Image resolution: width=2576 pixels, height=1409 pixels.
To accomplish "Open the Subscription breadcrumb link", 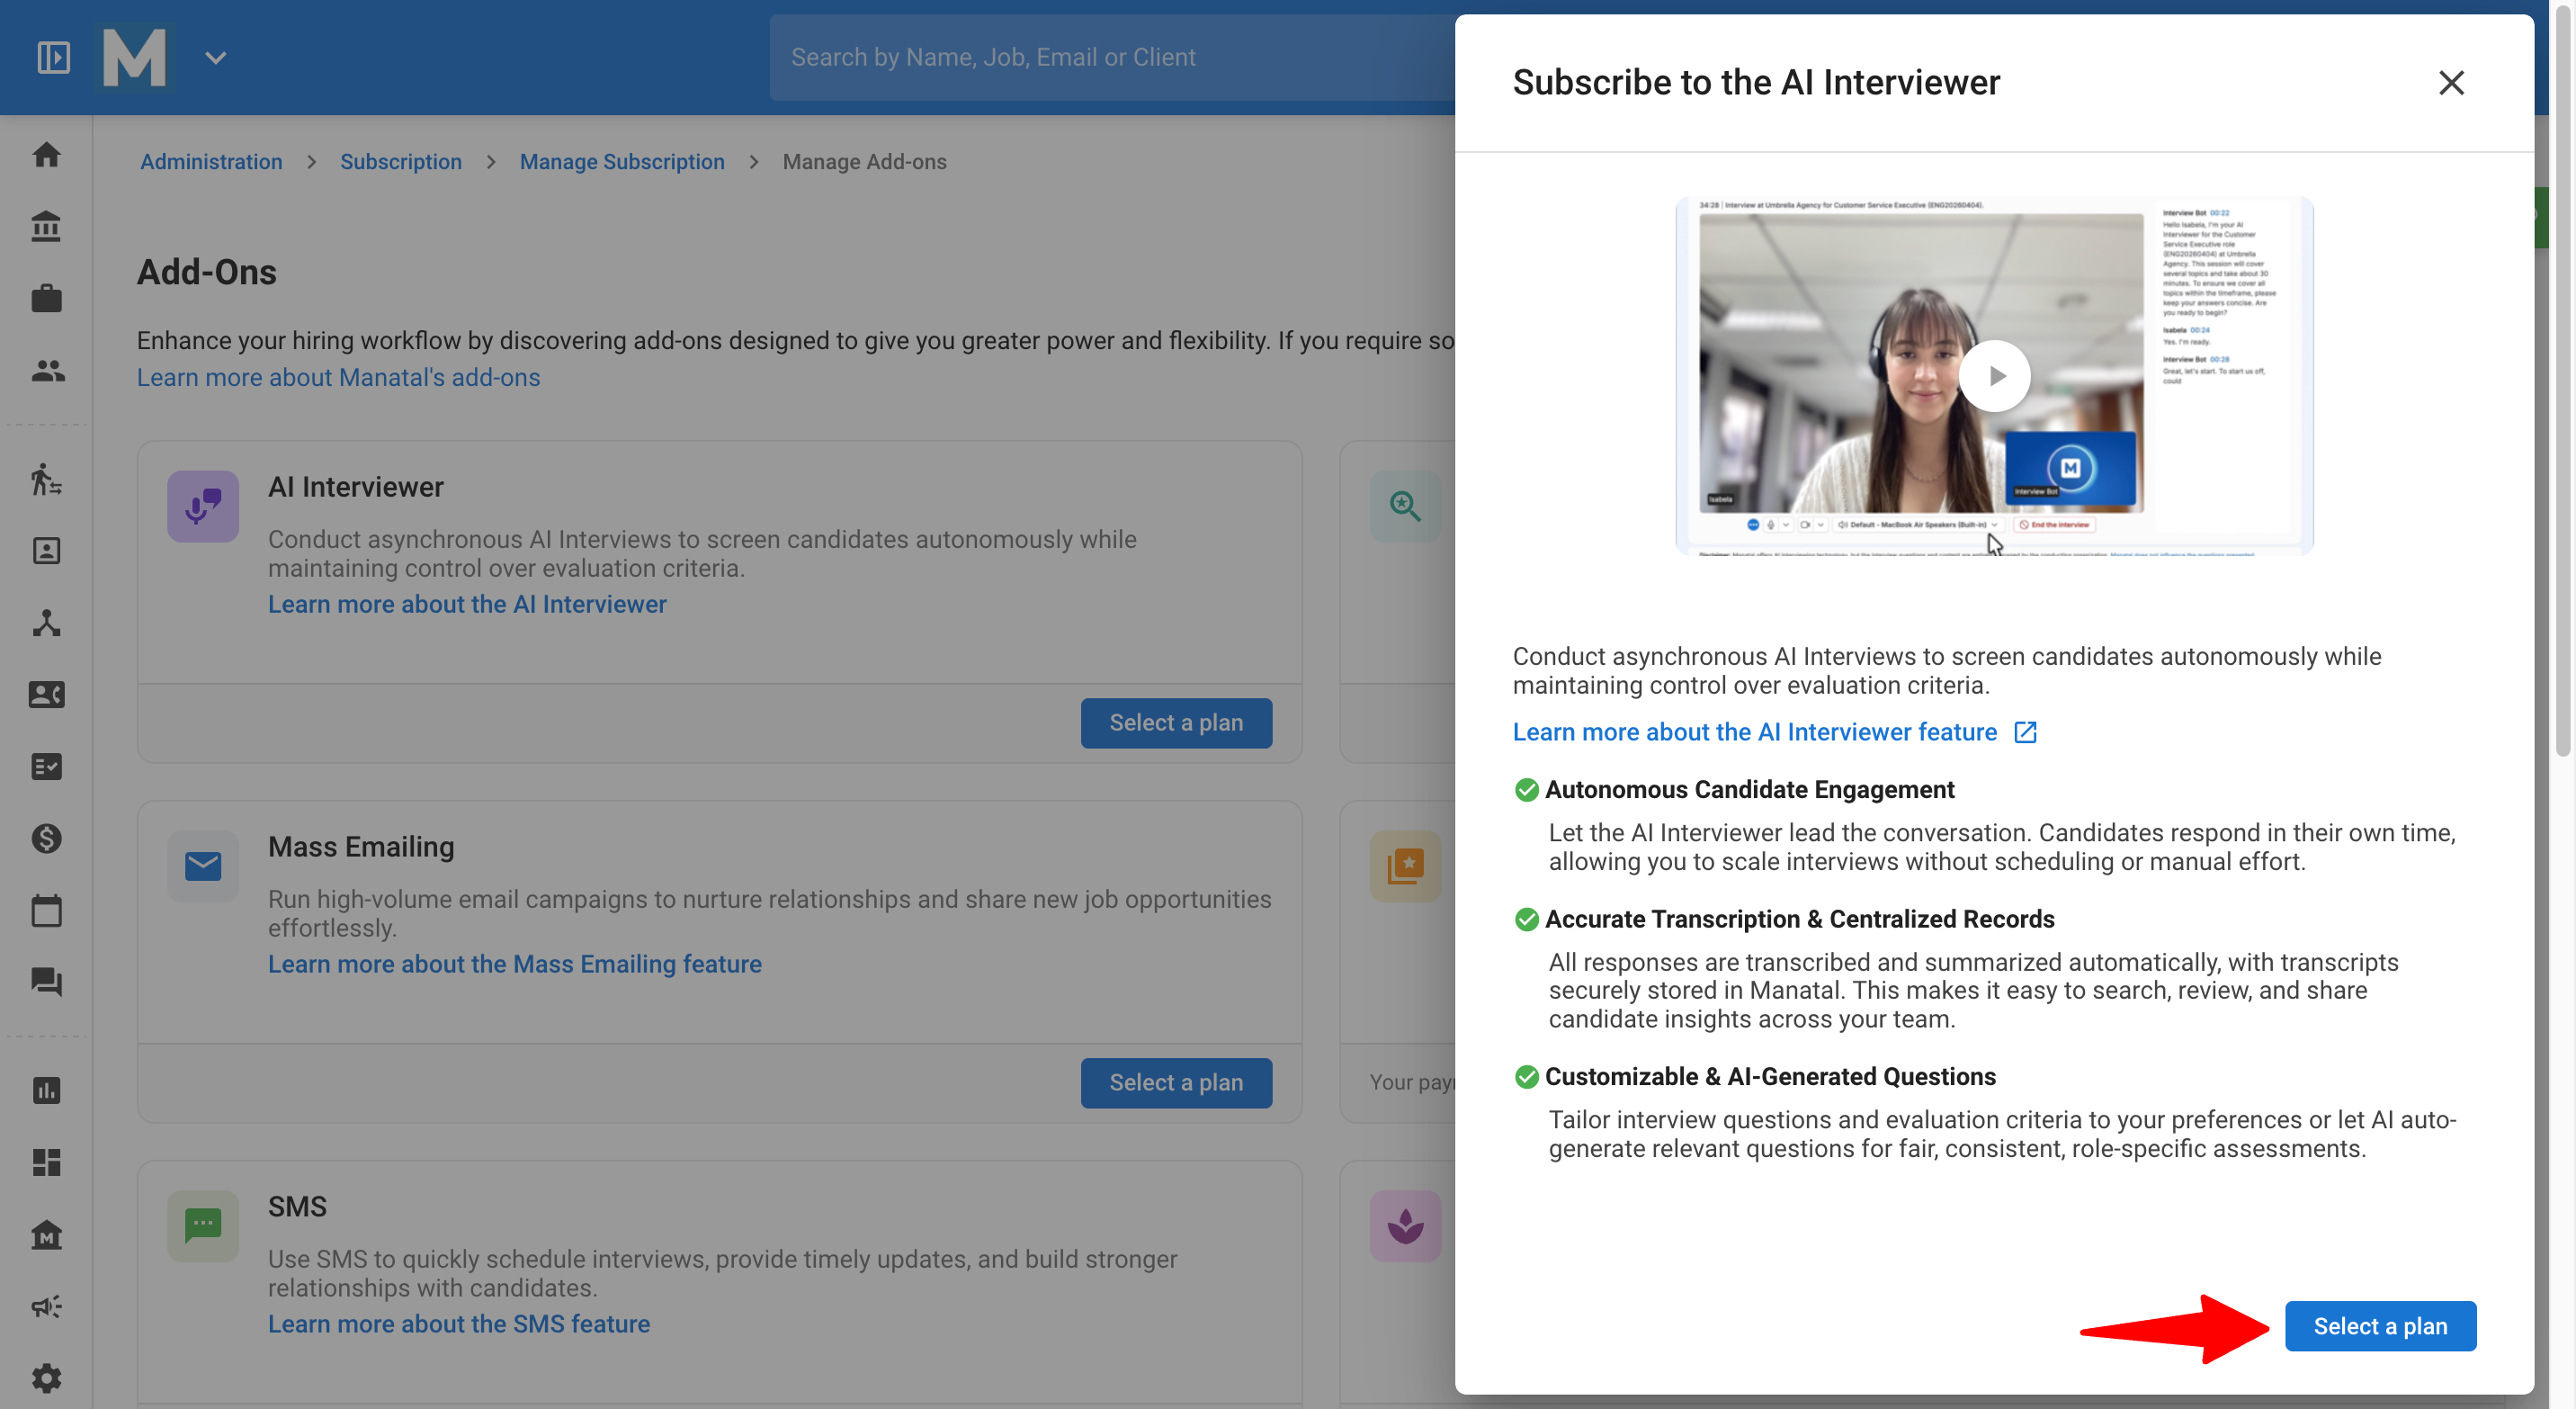I will point(400,161).
